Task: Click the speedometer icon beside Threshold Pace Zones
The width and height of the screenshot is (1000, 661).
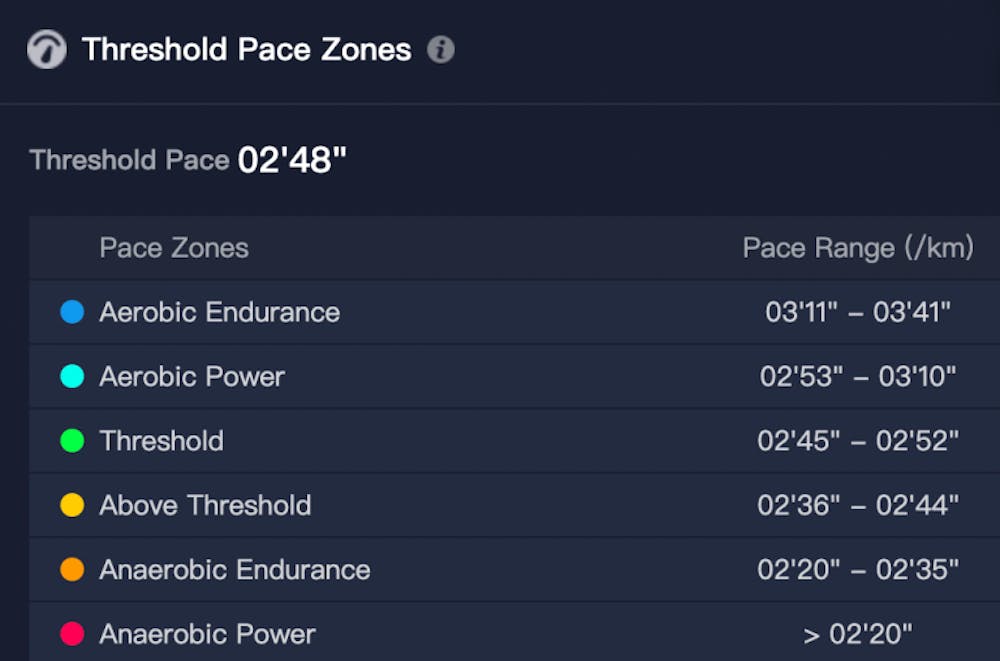Action: pos(47,49)
